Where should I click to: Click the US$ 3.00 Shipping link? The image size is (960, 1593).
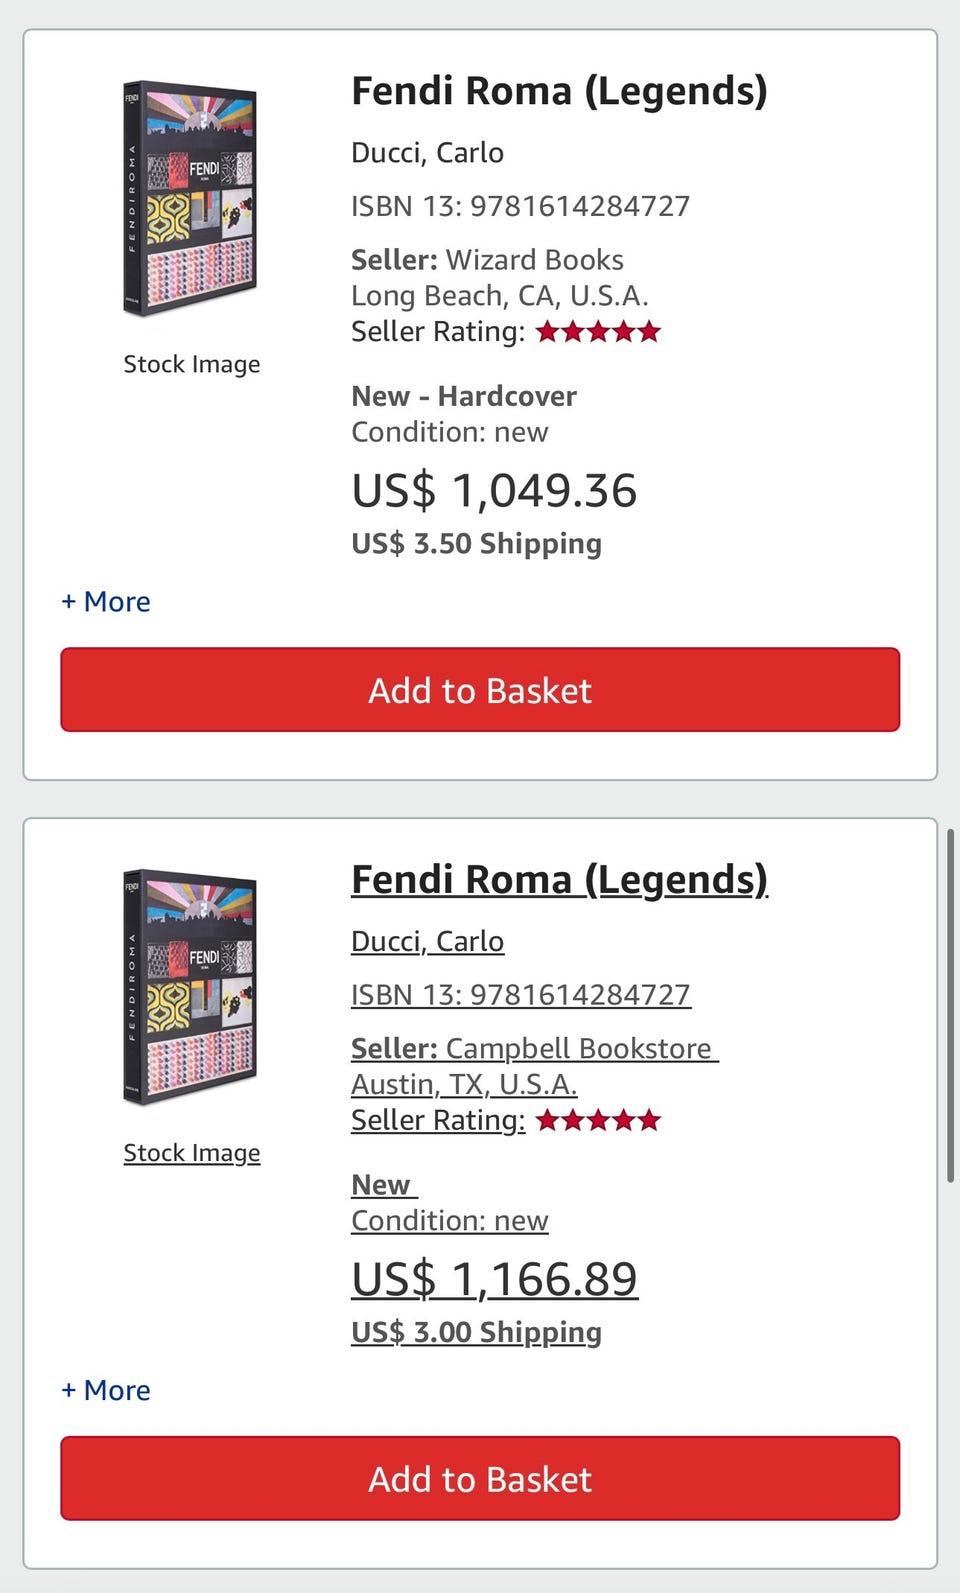click(476, 1333)
